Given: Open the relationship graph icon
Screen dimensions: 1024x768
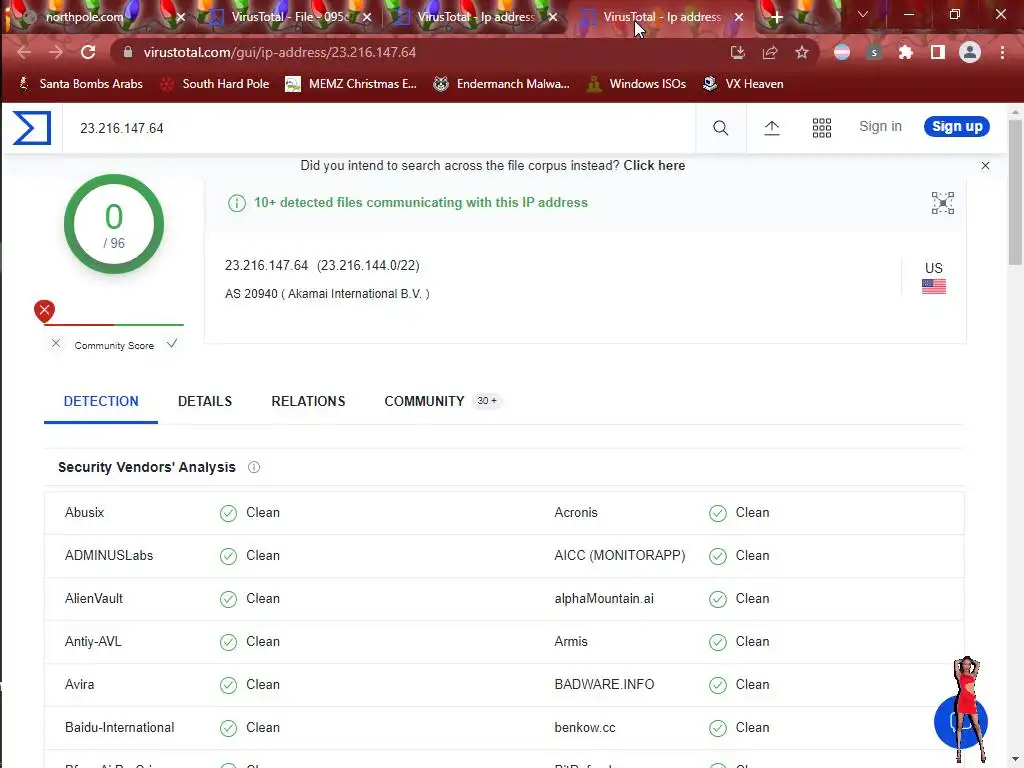Looking at the screenshot, I should (x=942, y=203).
